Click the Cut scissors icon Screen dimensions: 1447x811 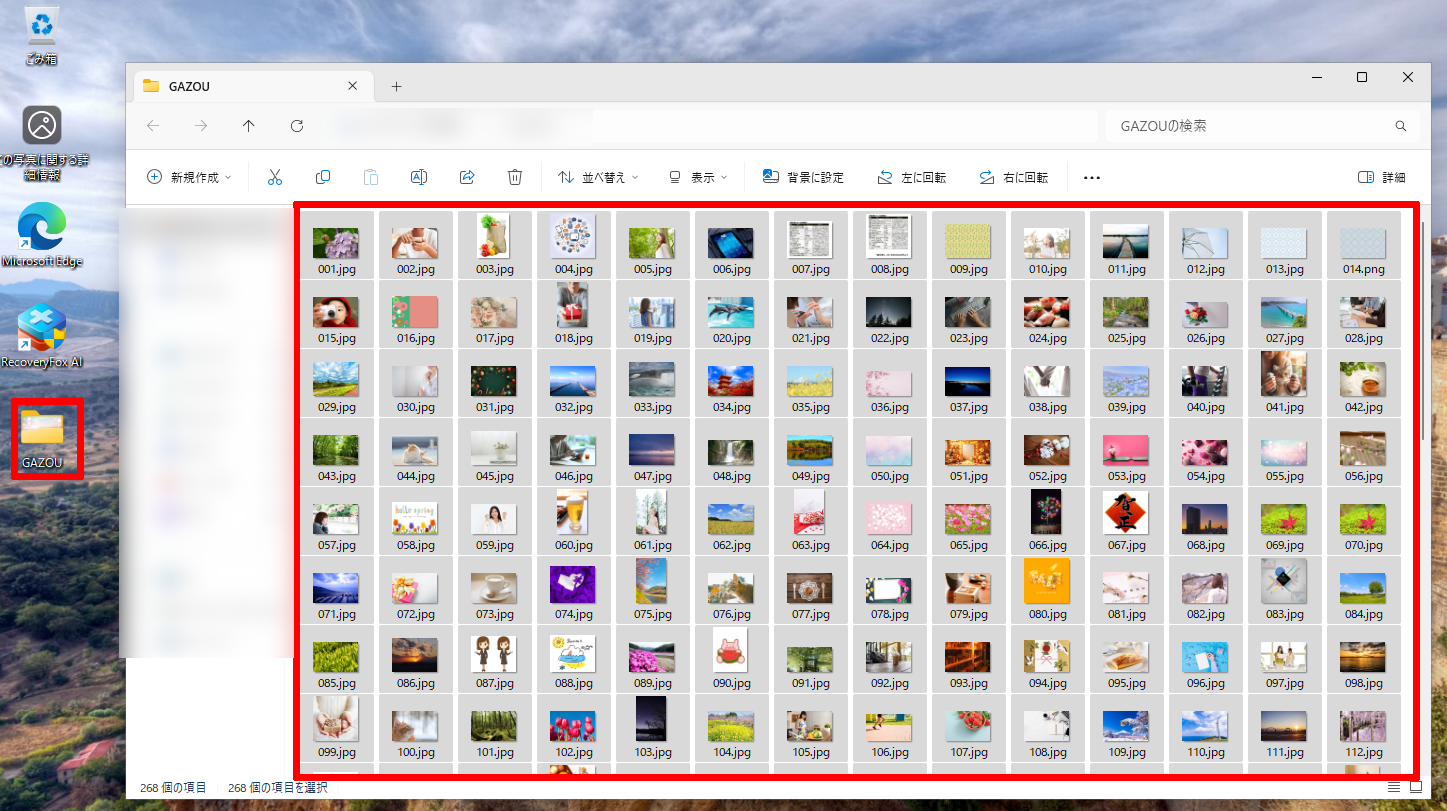(275, 177)
